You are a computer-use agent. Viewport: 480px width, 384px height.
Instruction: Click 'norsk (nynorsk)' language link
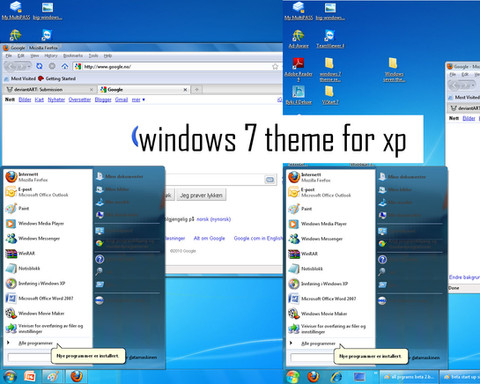click(214, 219)
